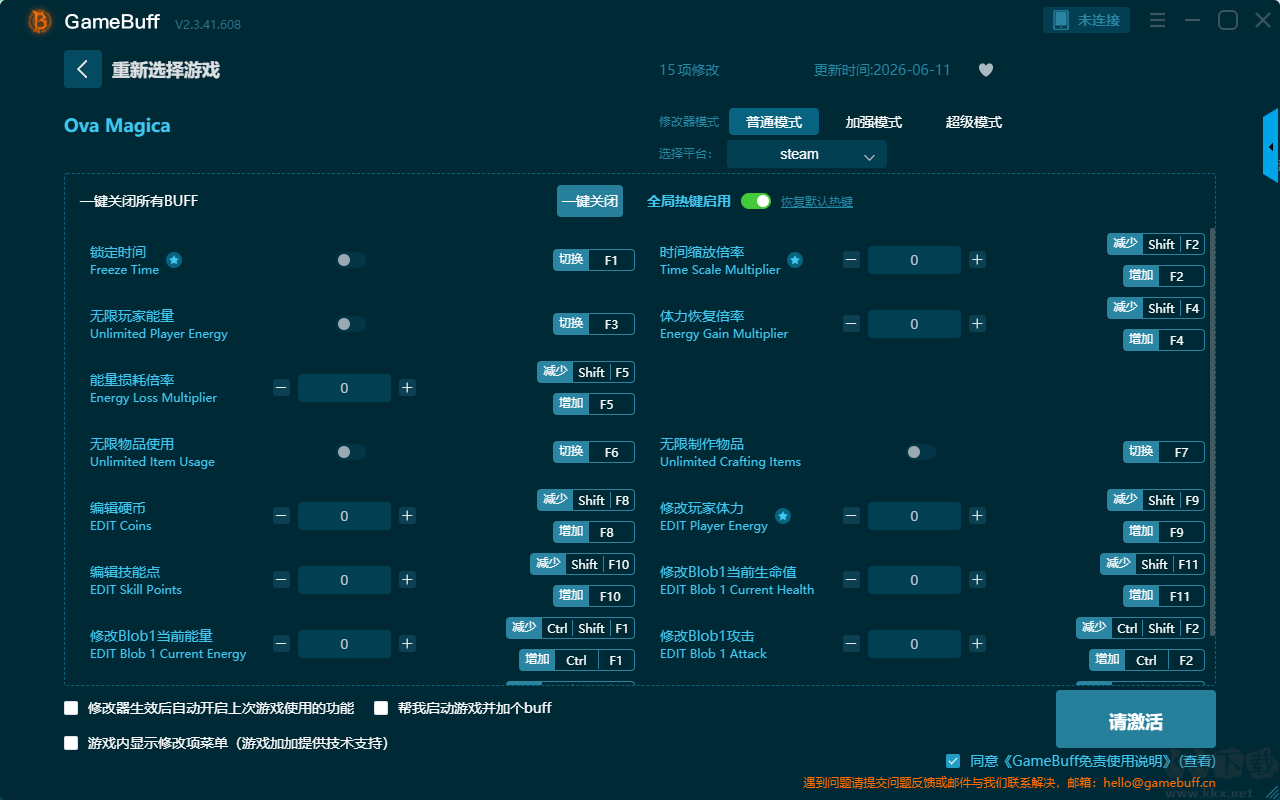Click the star beside EDIT Player Energy
Image resolution: width=1280 pixels, height=800 pixels.
point(783,516)
